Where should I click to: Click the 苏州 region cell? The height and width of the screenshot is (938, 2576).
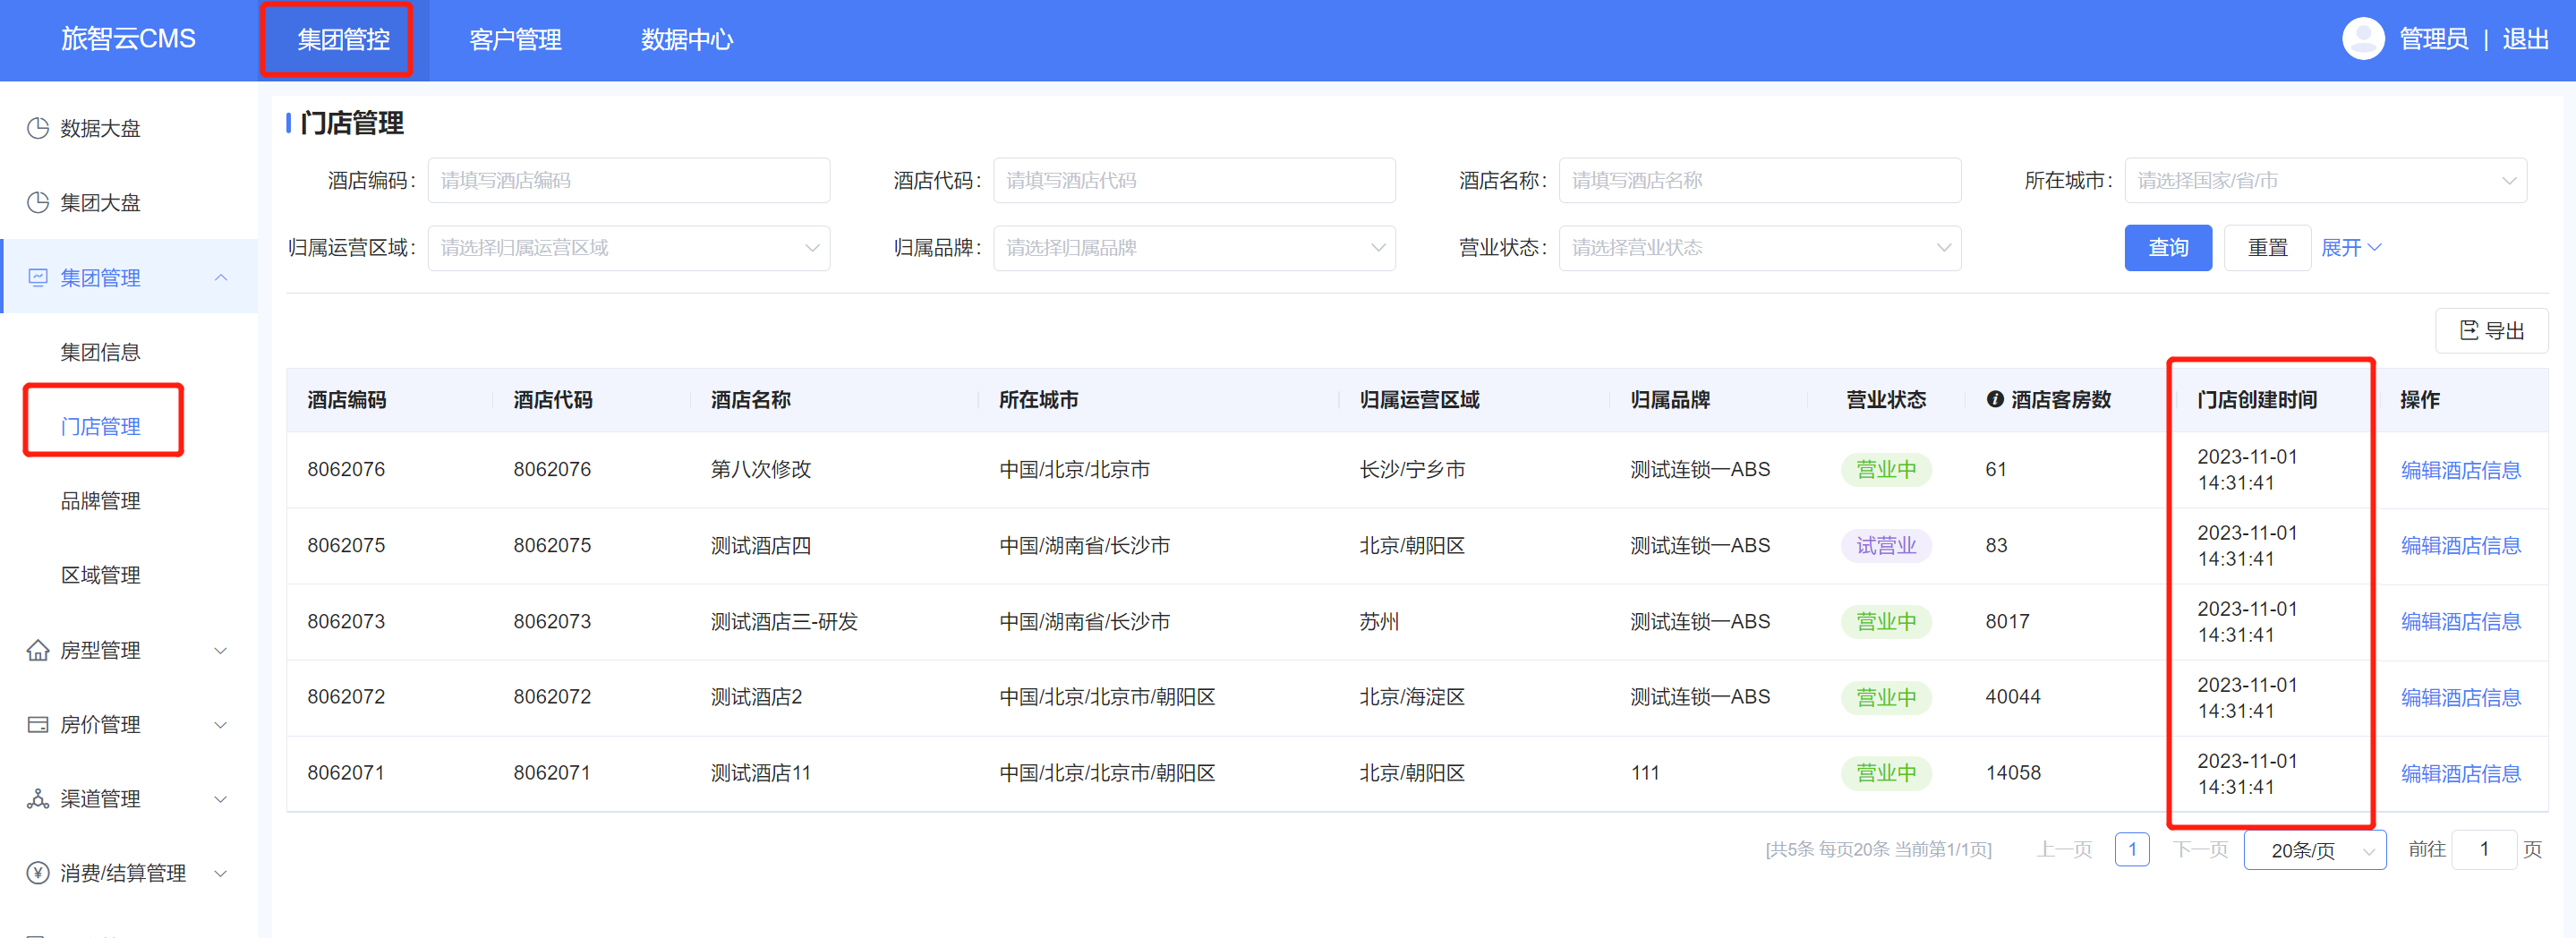click(x=1379, y=622)
